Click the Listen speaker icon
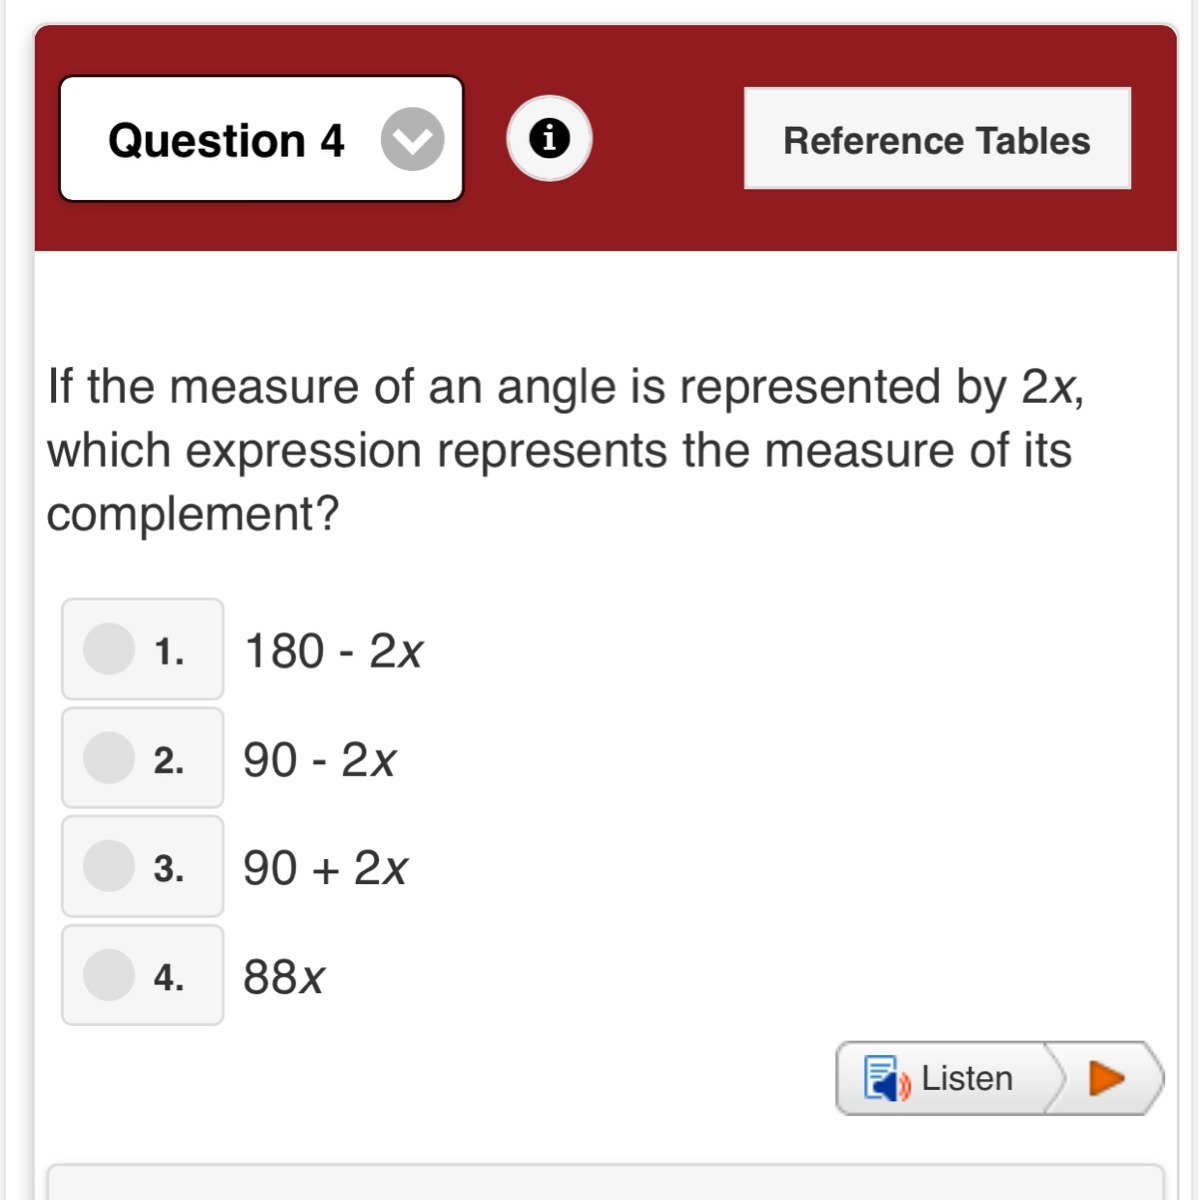Viewport: 1198px width, 1200px height. (886, 1079)
